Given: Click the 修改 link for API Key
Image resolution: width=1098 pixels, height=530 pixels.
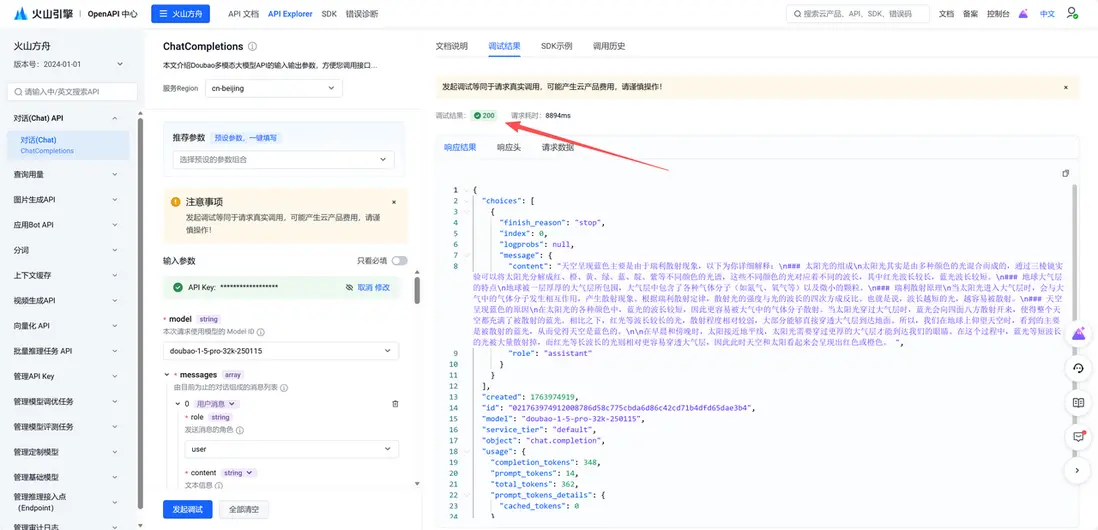Looking at the screenshot, I should point(382,287).
